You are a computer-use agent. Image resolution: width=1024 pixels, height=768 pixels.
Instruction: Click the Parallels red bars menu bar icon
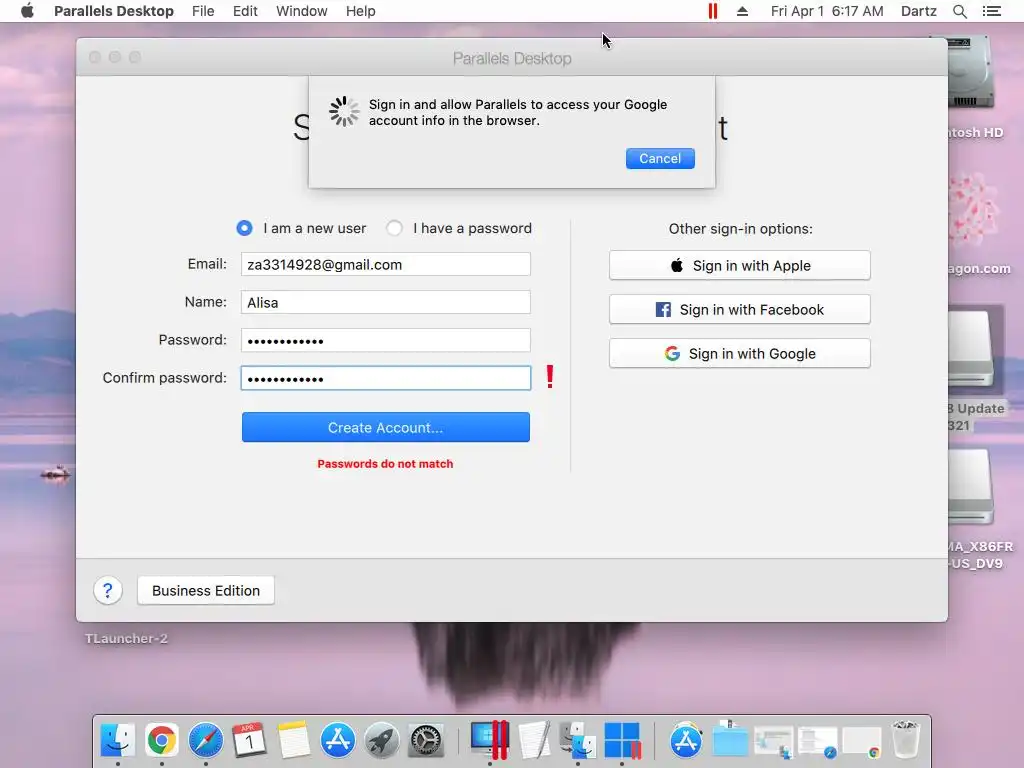(x=712, y=11)
